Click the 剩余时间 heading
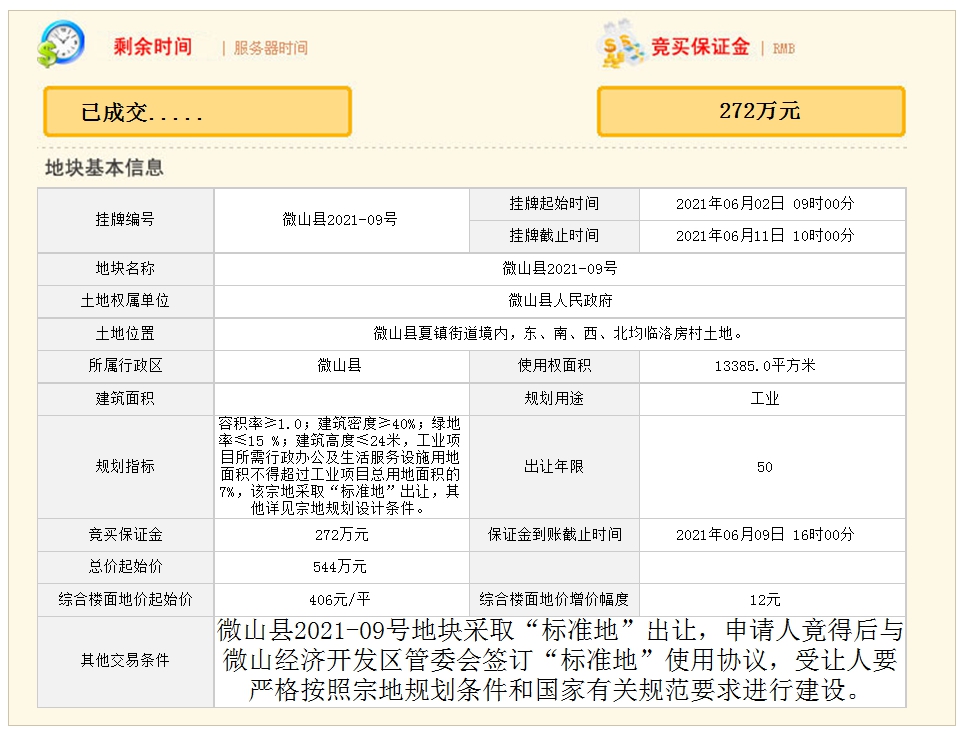The image size is (964, 731). click(x=152, y=47)
